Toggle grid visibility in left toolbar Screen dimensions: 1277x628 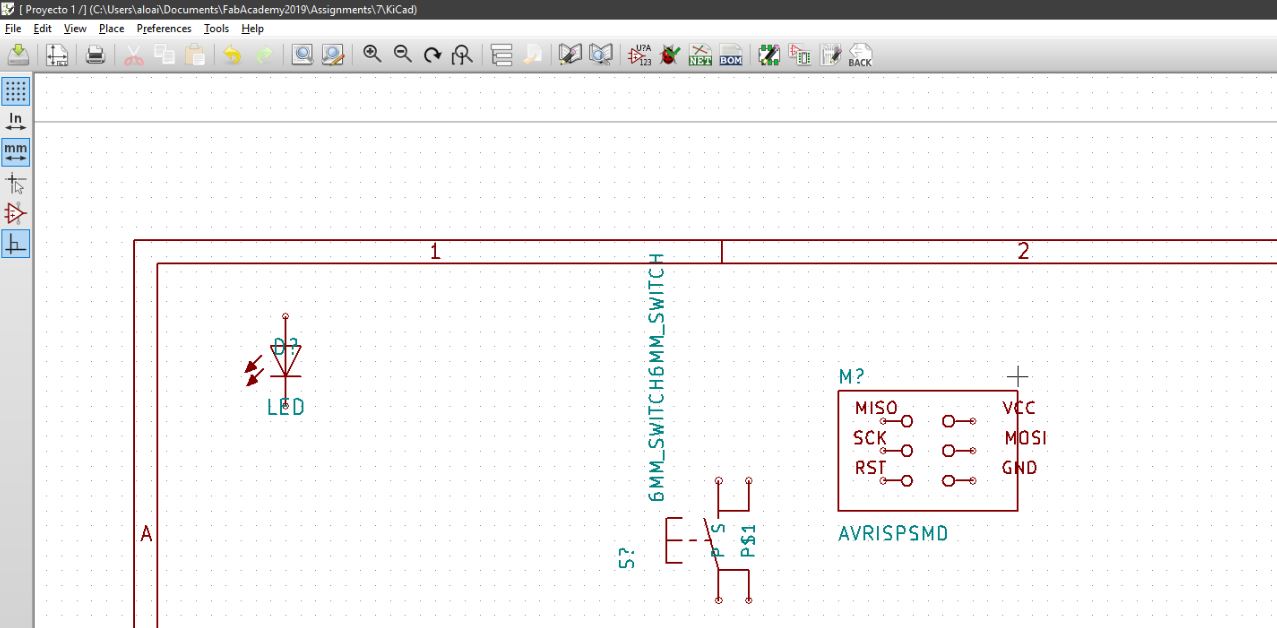[x=15, y=92]
